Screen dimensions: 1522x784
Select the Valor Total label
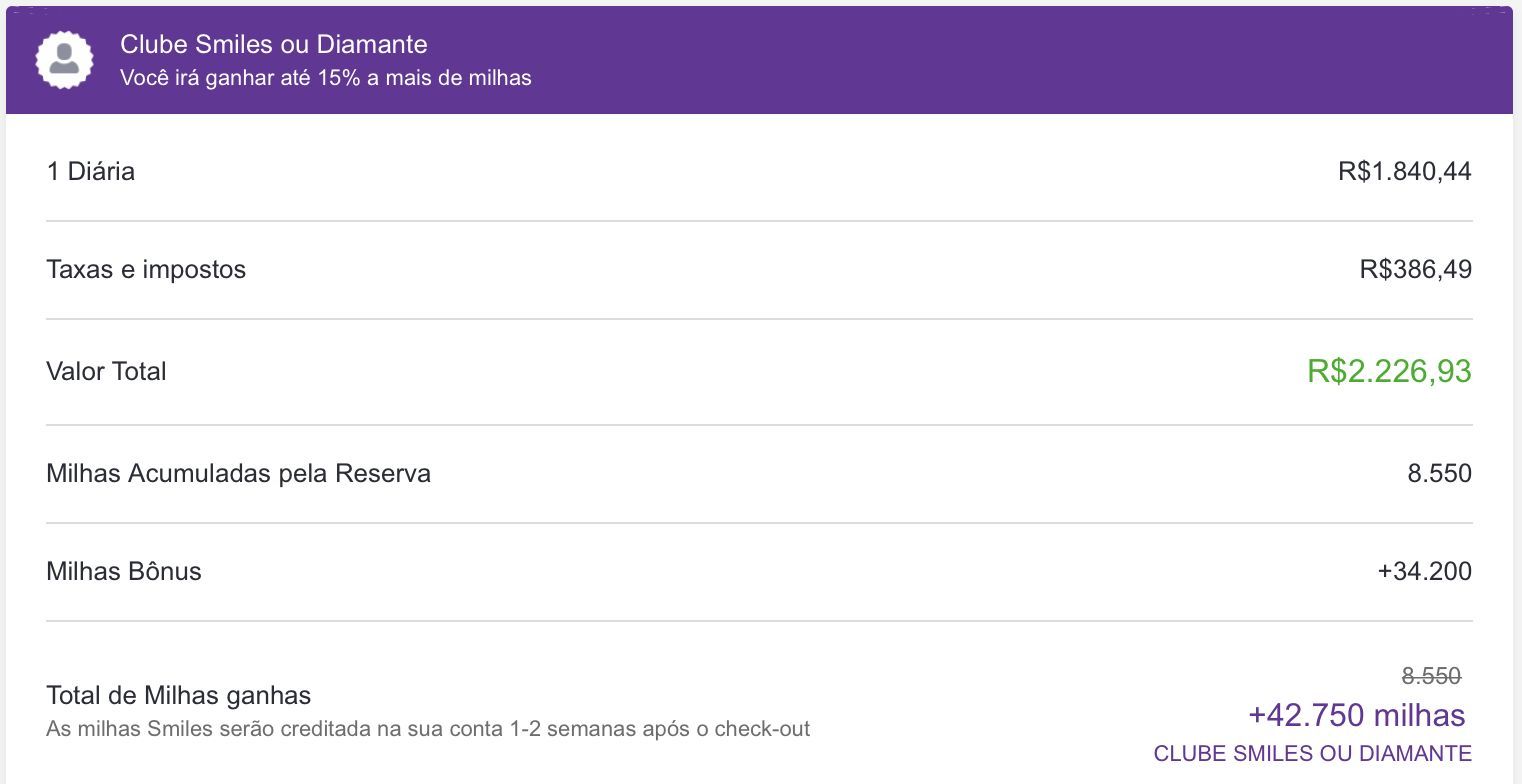[x=106, y=371]
